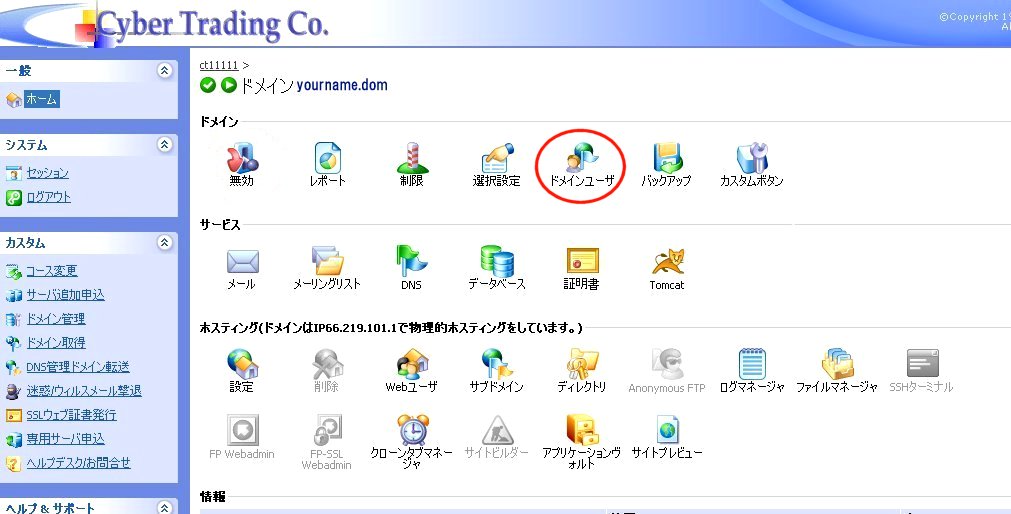Click the green enabled status check icon
1011x514 pixels.
(x=208, y=85)
